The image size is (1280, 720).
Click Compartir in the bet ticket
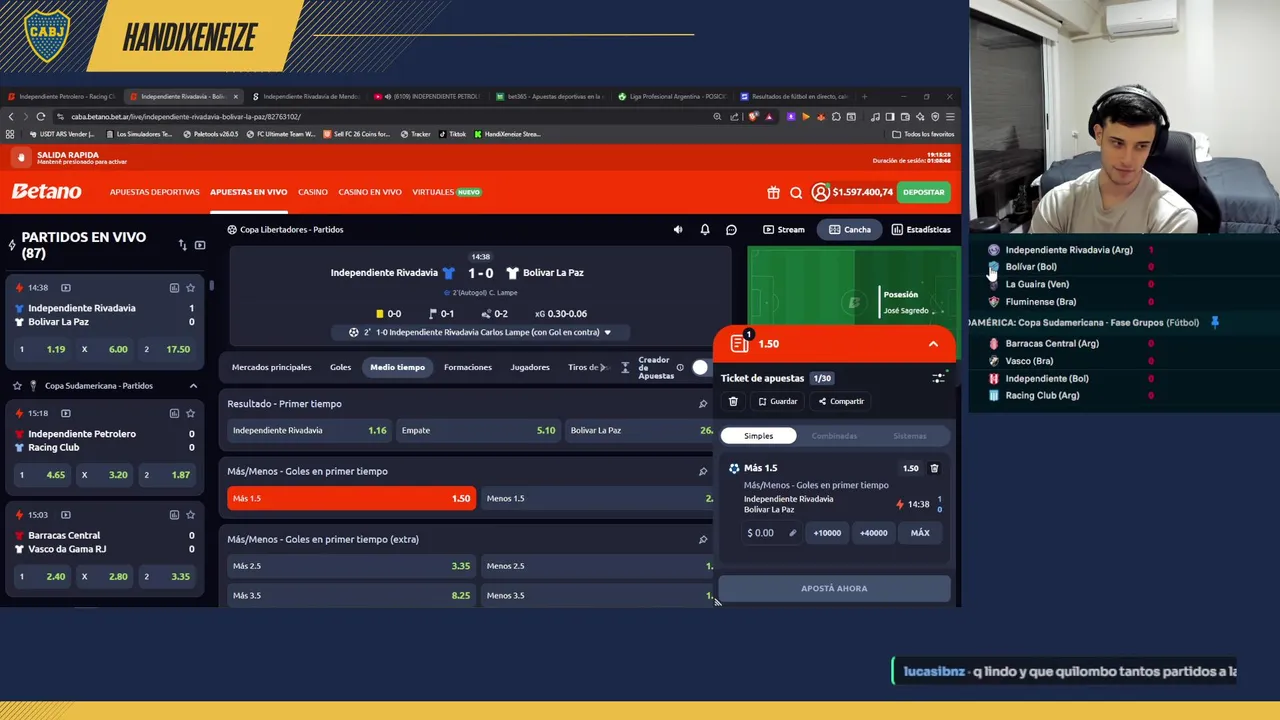841,401
